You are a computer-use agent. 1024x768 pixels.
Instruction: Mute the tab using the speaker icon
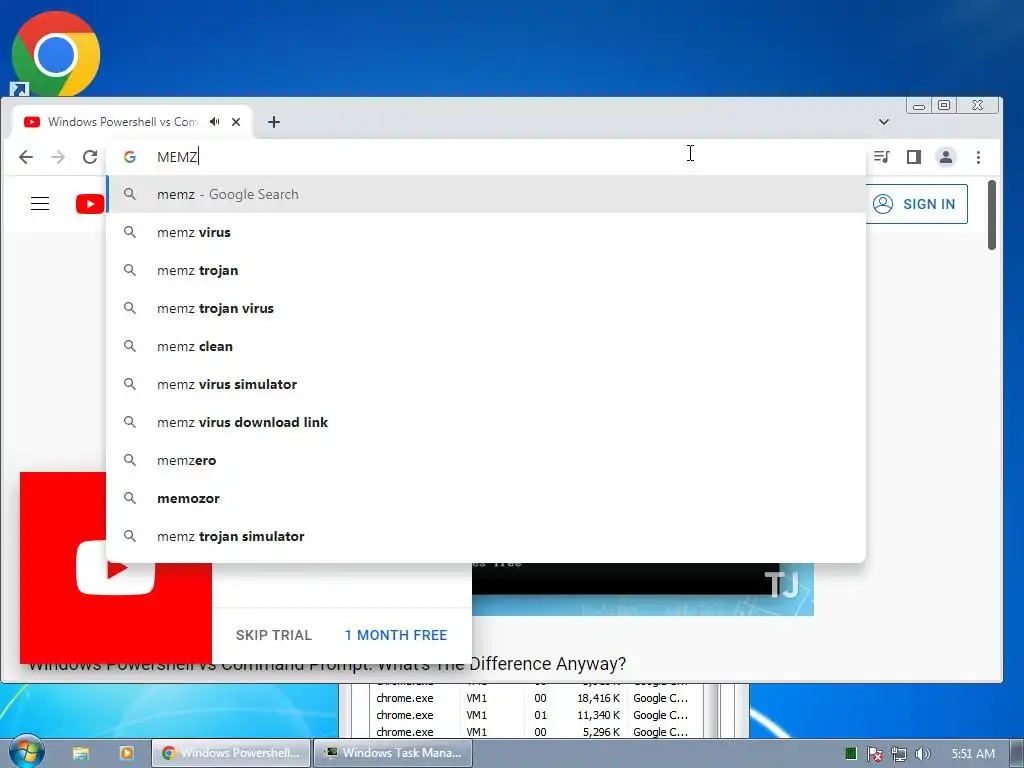(215, 121)
